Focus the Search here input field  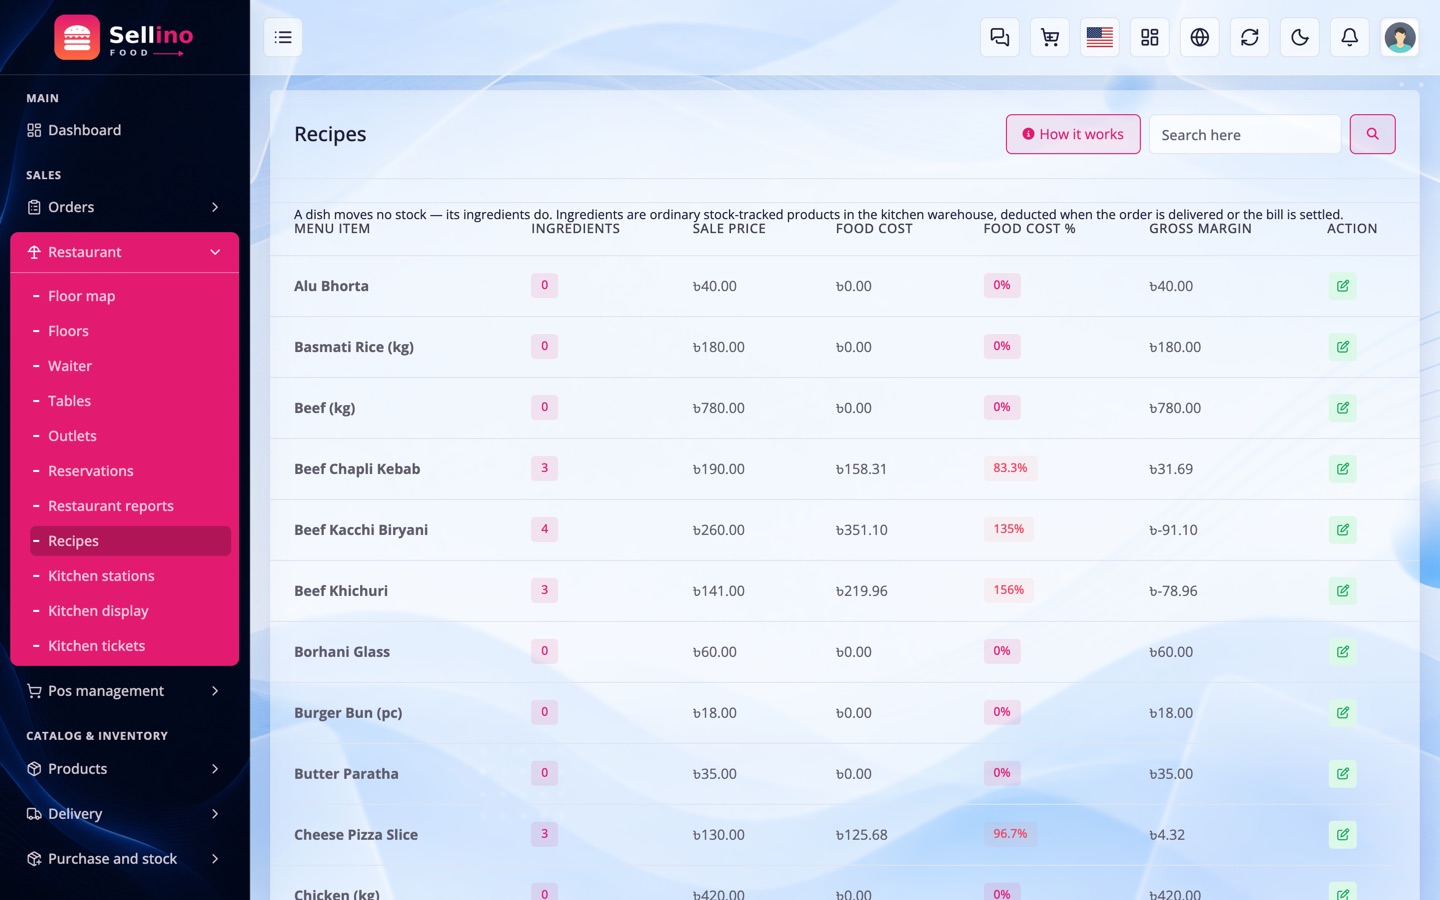click(x=1245, y=134)
